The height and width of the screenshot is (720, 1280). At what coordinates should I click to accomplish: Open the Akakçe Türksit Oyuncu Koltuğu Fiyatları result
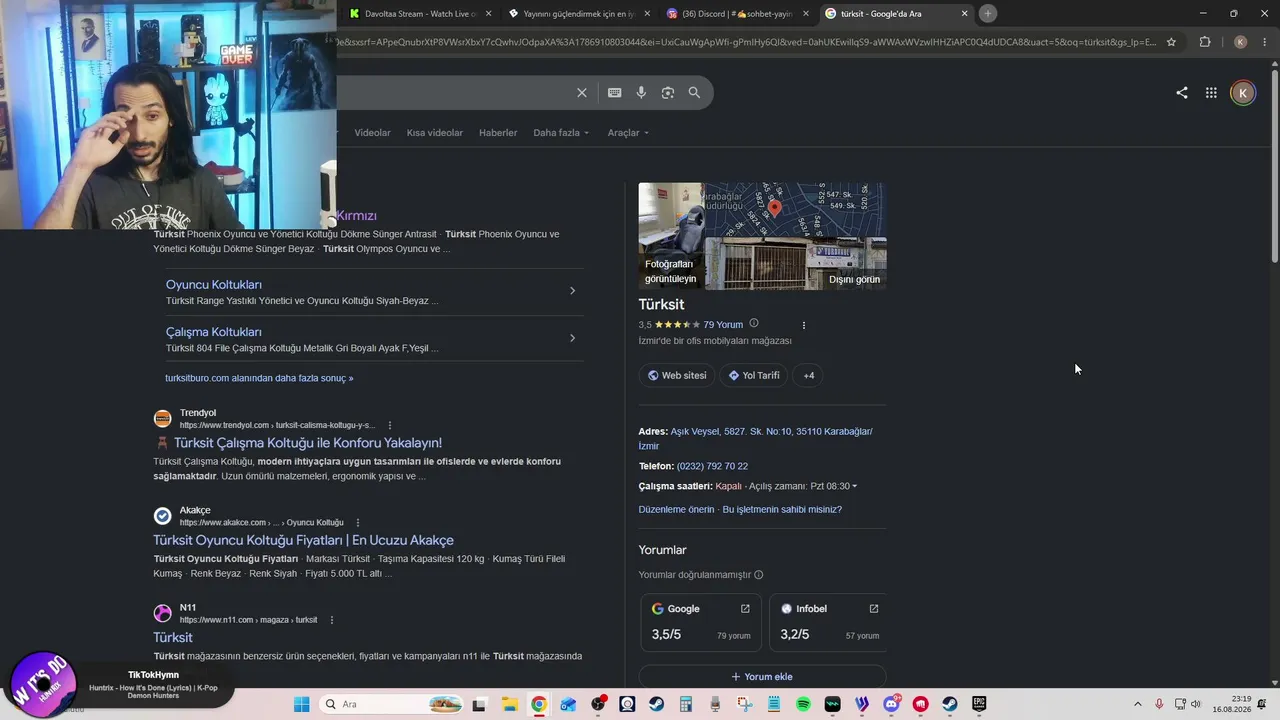(x=303, y=540)
